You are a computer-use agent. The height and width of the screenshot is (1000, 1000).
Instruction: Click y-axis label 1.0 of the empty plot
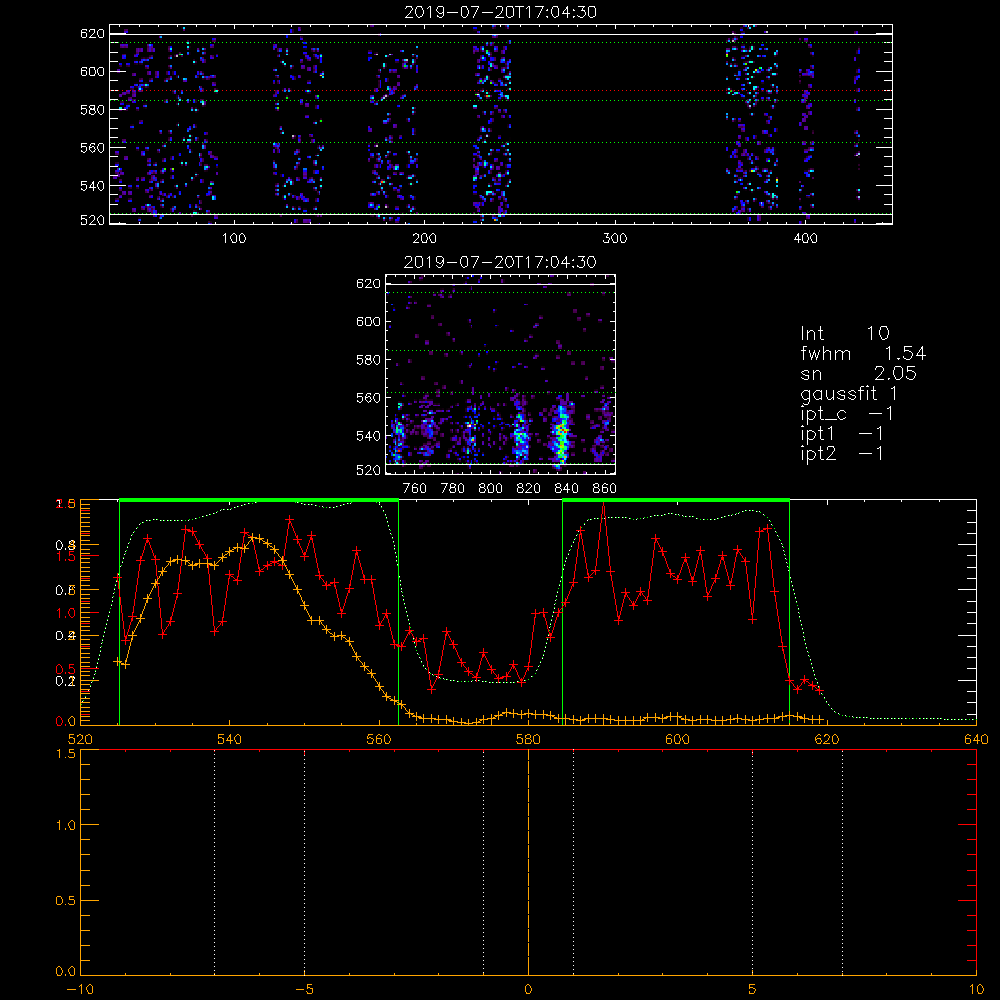click(x=66, y=825)
